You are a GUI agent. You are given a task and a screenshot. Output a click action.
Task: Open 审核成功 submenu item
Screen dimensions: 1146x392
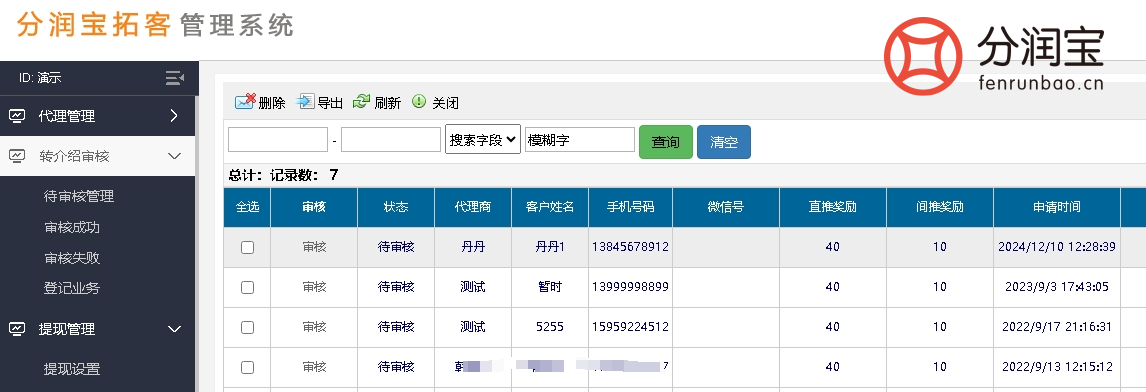pos(72,227)
